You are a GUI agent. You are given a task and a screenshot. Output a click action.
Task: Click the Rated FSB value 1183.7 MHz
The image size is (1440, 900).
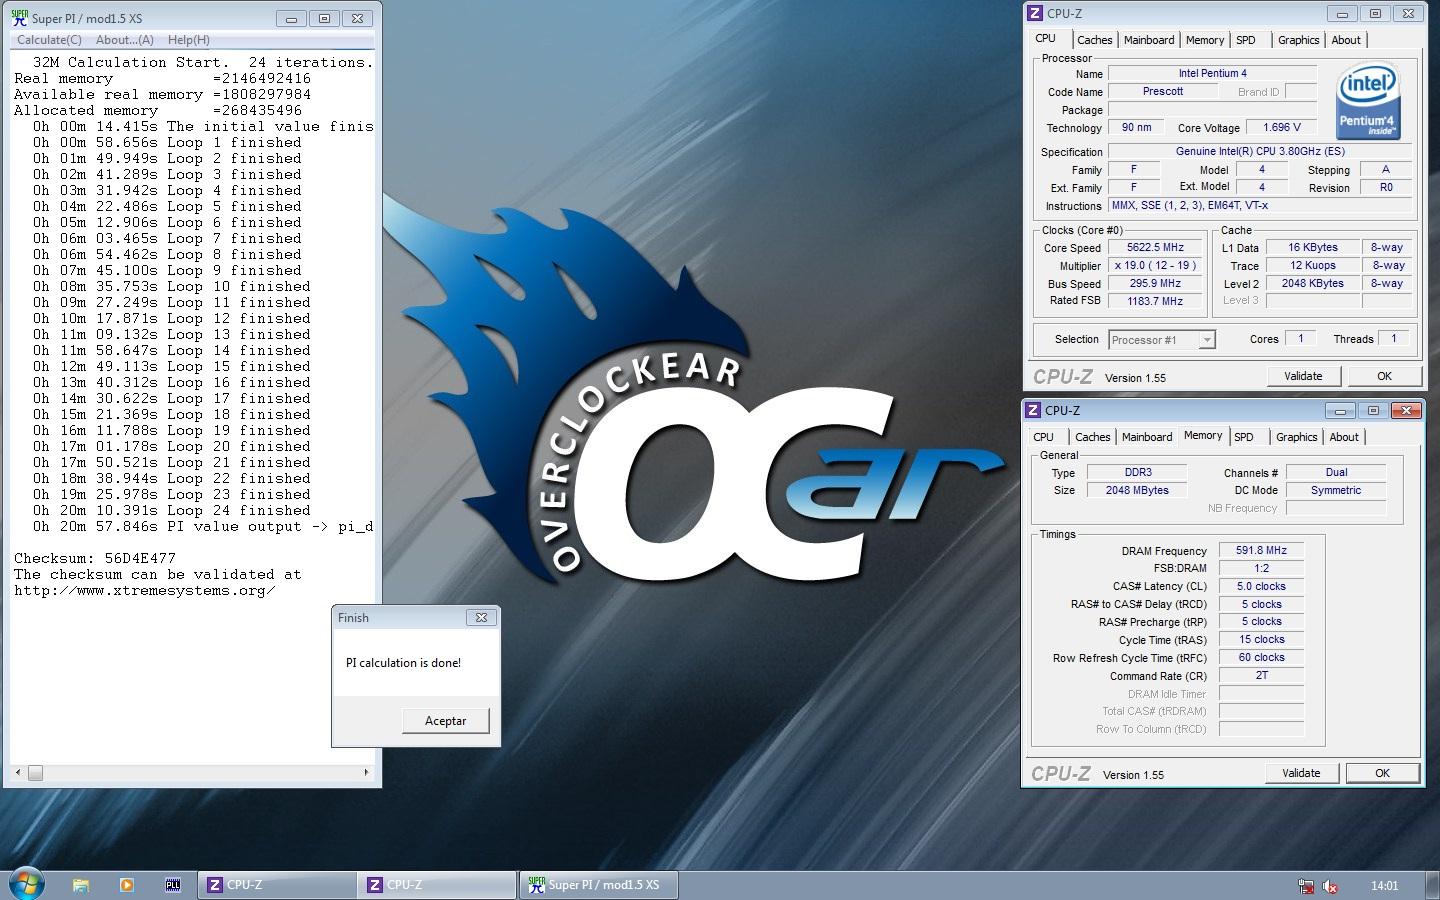(x=1155, y=302)
